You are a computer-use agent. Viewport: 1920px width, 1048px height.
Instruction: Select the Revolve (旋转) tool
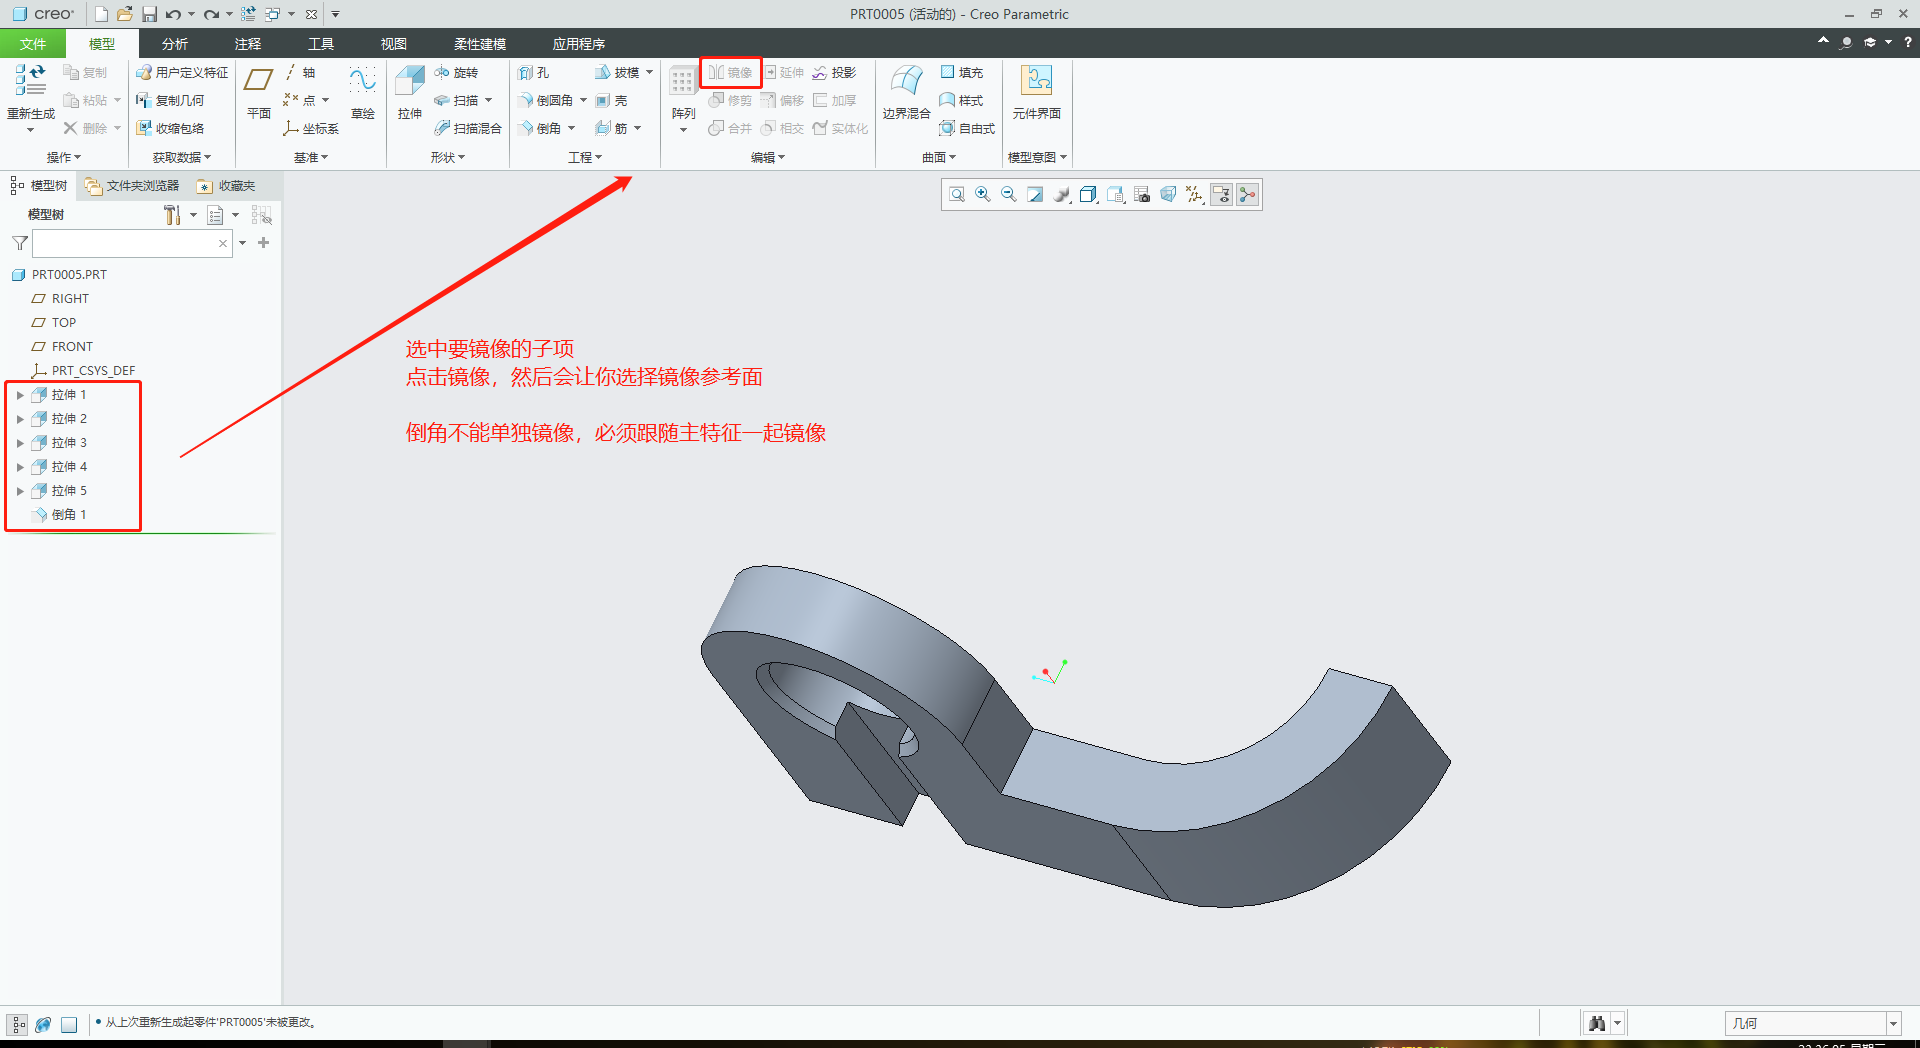[456, 72]
